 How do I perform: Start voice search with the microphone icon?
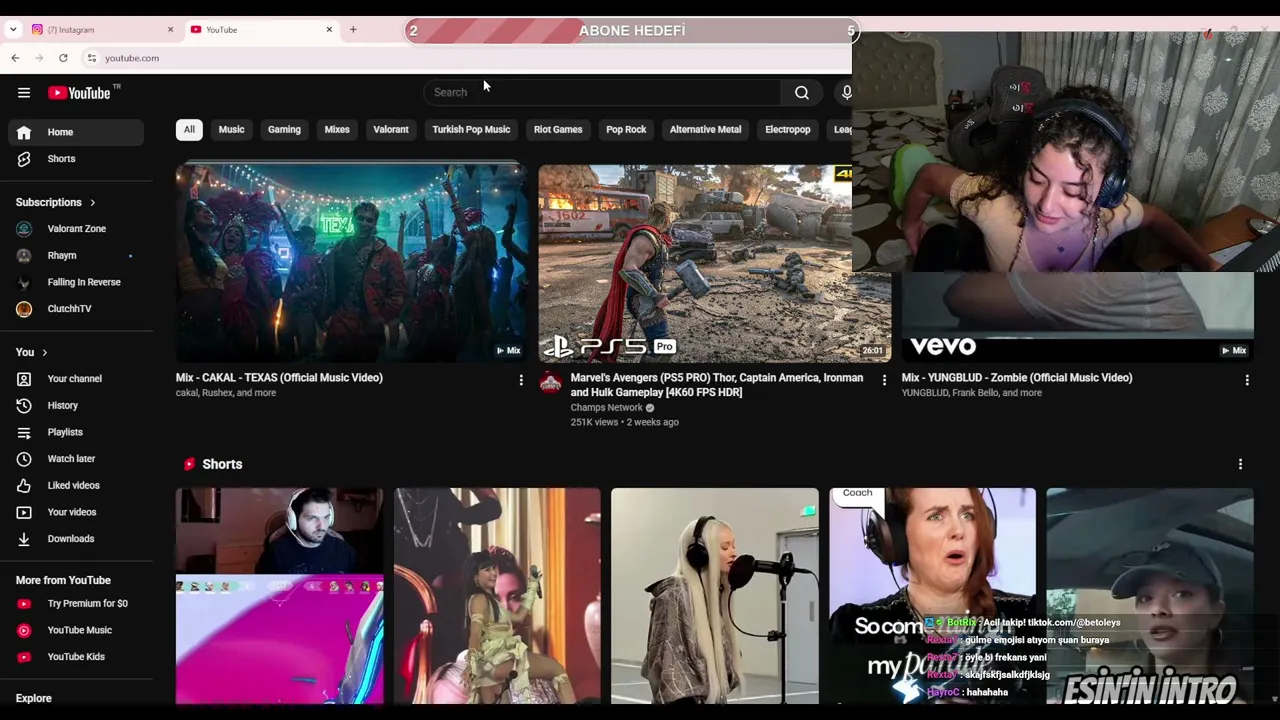(x=846, y=93)
